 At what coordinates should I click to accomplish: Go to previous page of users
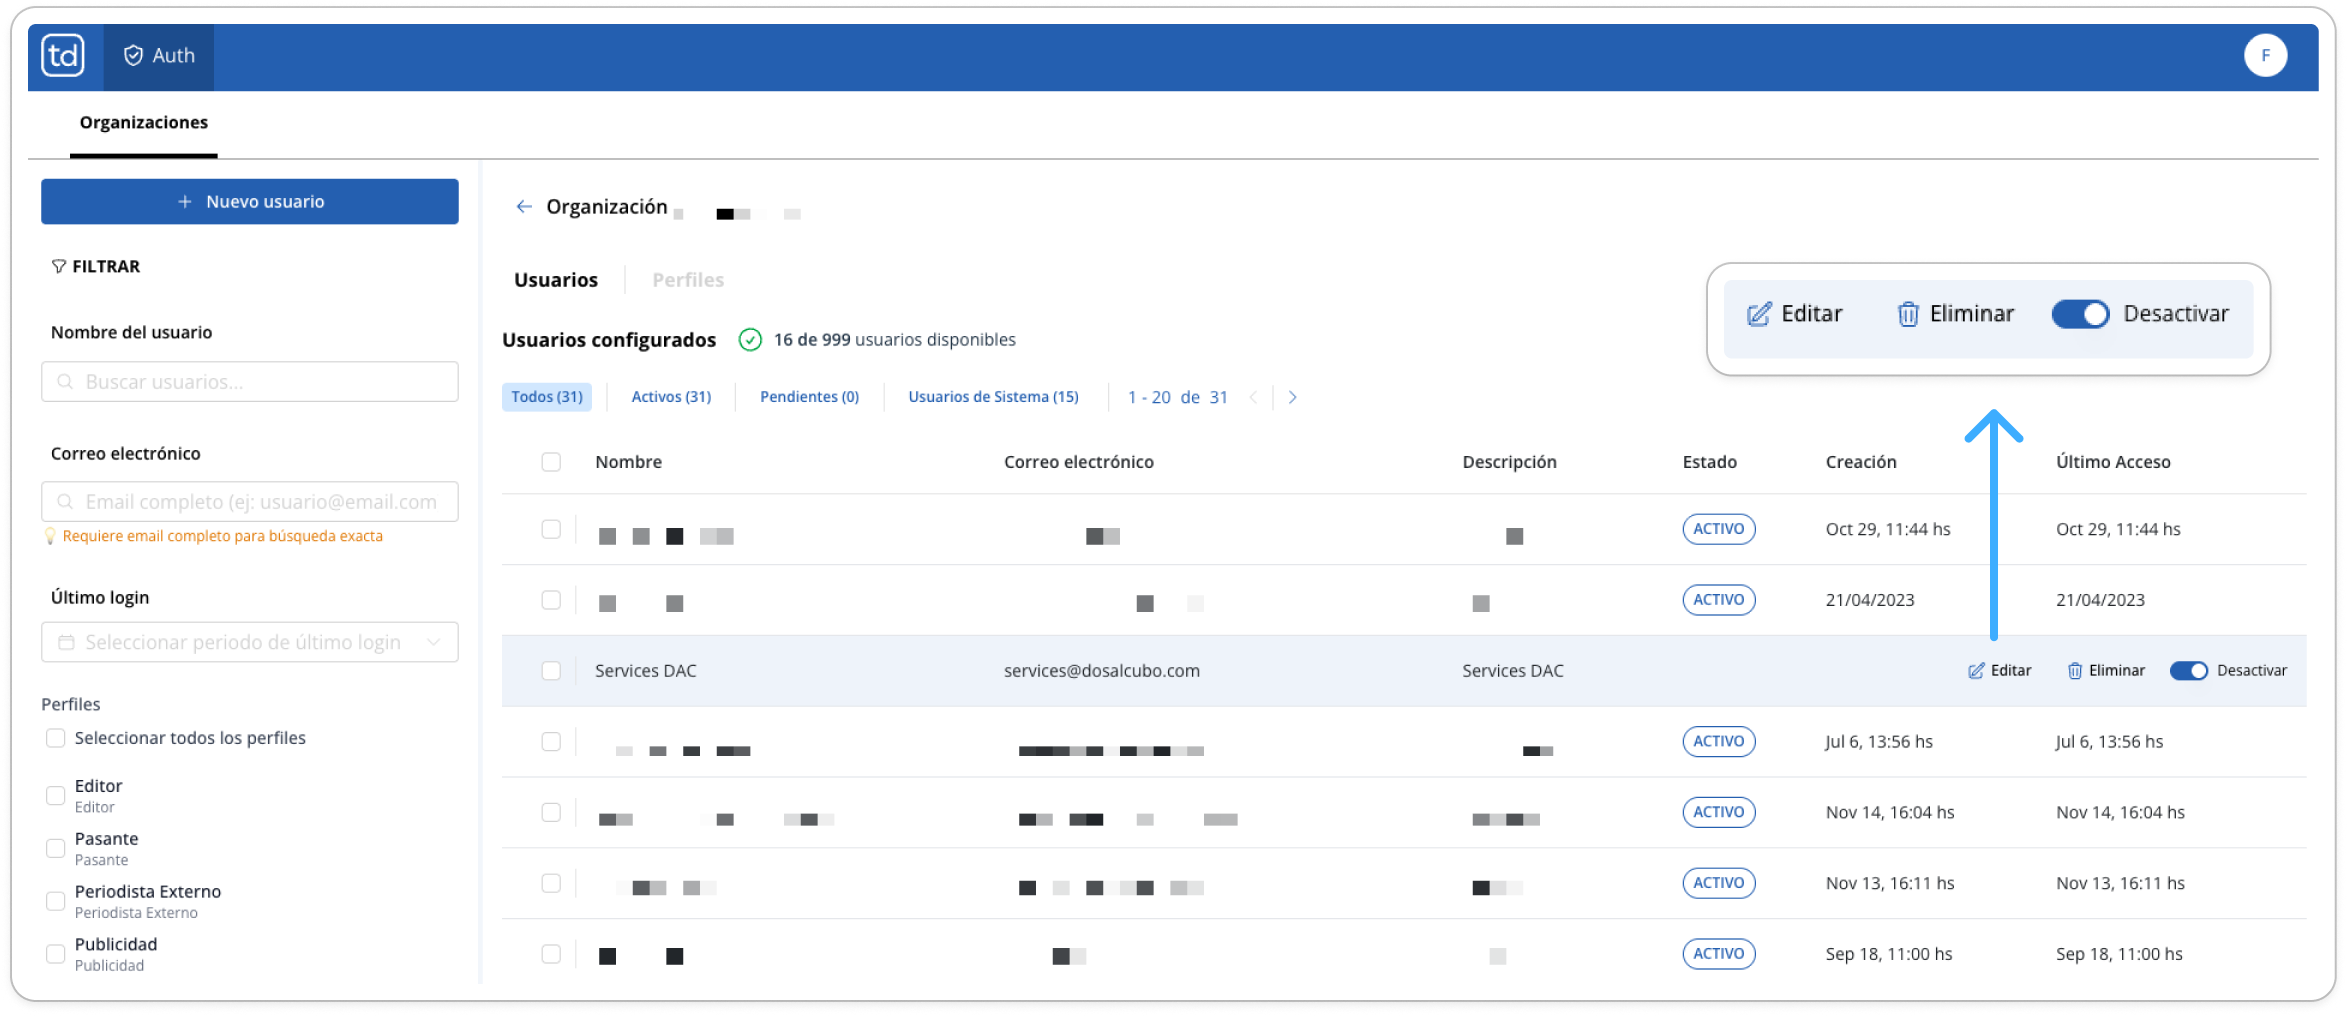pos(1253,397)
